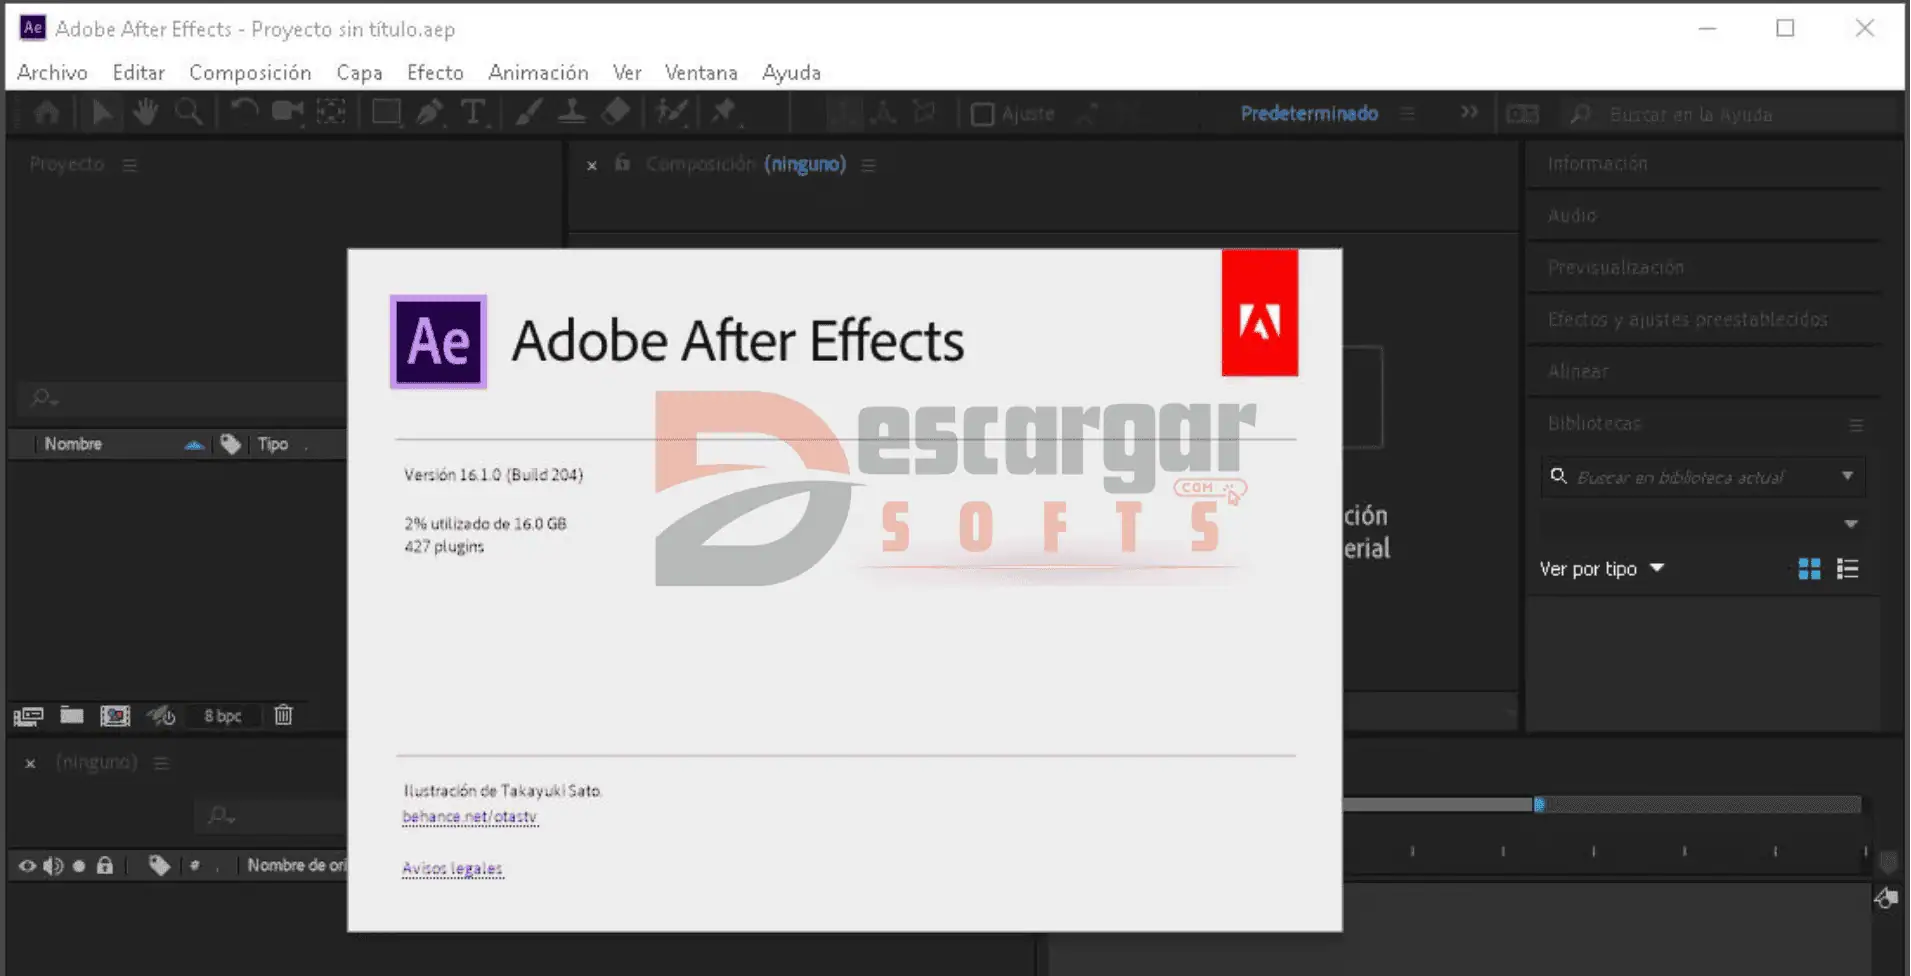Open the Composición menu
Viewport: 1911px width, 976px height.
[250, 72]
